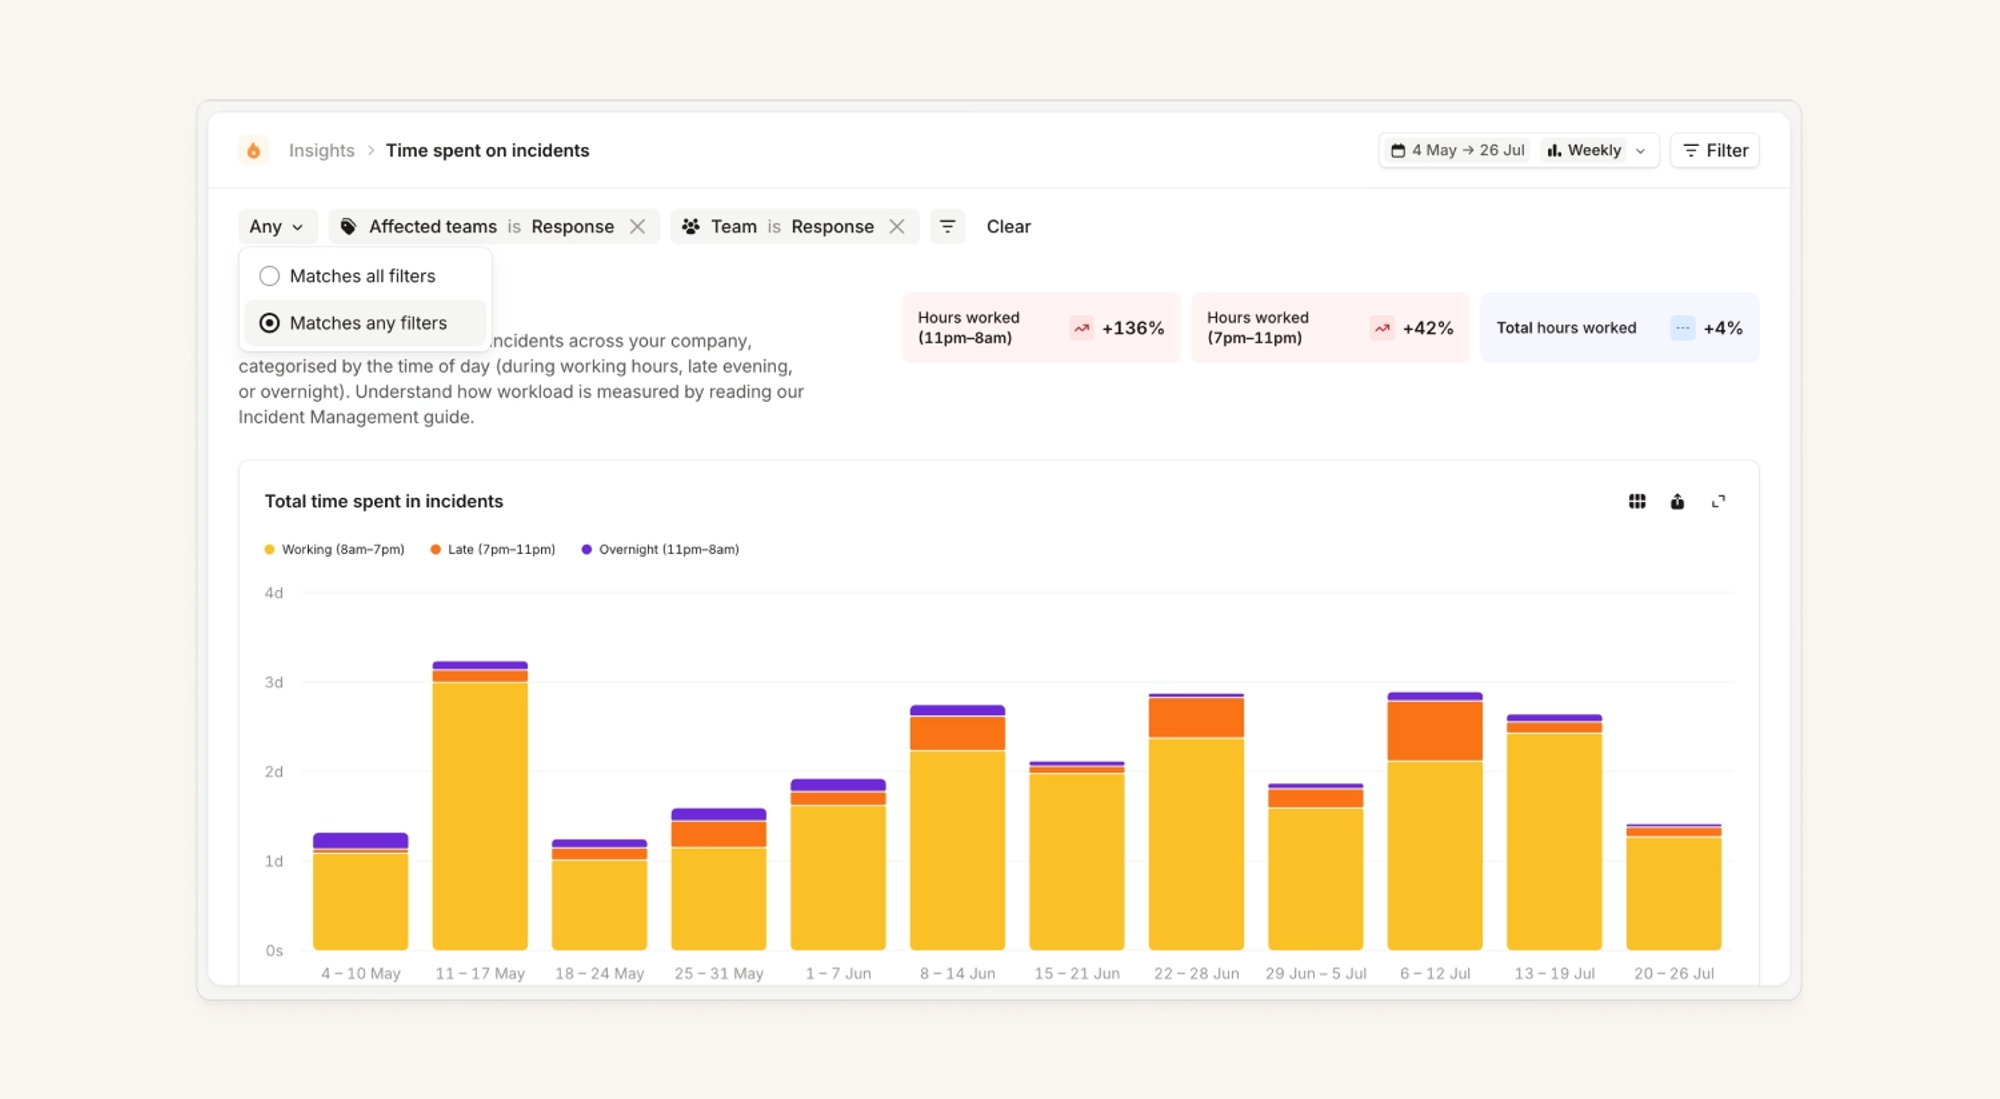The image size is (2000, 1099).
Task: Select Matches all filters radio
Action: (x=269, y=276)
